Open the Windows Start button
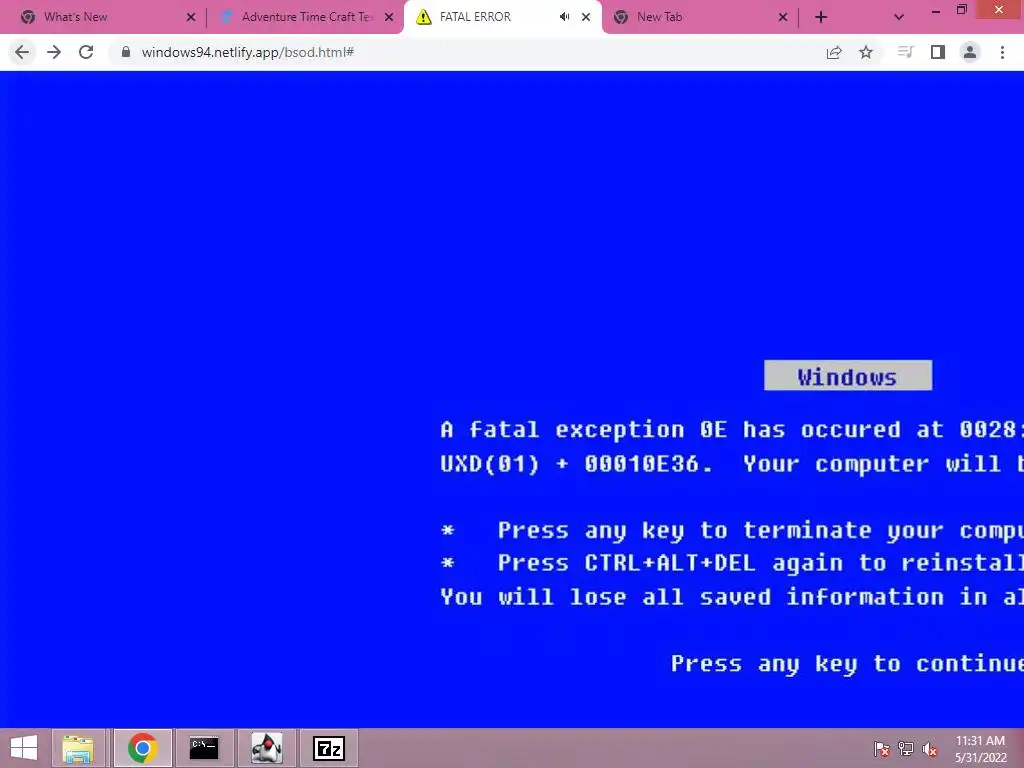This screenshot has height=768, width=1024. pos(24,748)
